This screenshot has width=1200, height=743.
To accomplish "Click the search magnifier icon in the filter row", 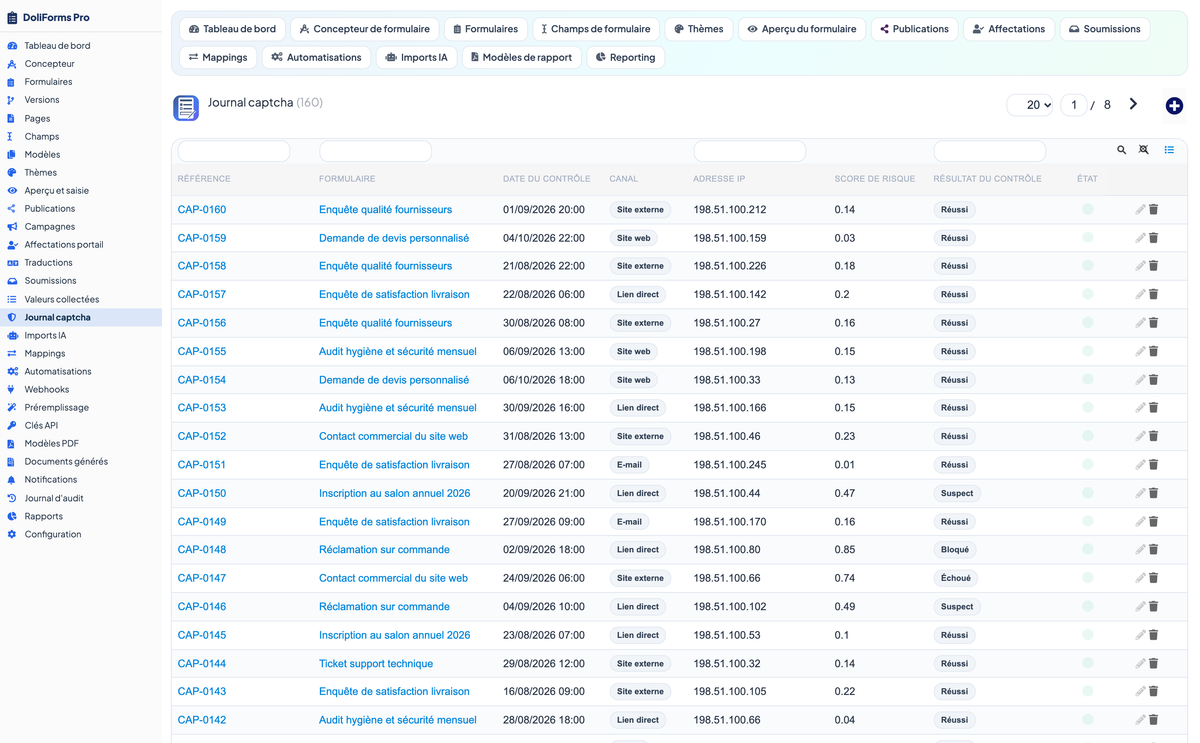I will [x=1121, y=150].
